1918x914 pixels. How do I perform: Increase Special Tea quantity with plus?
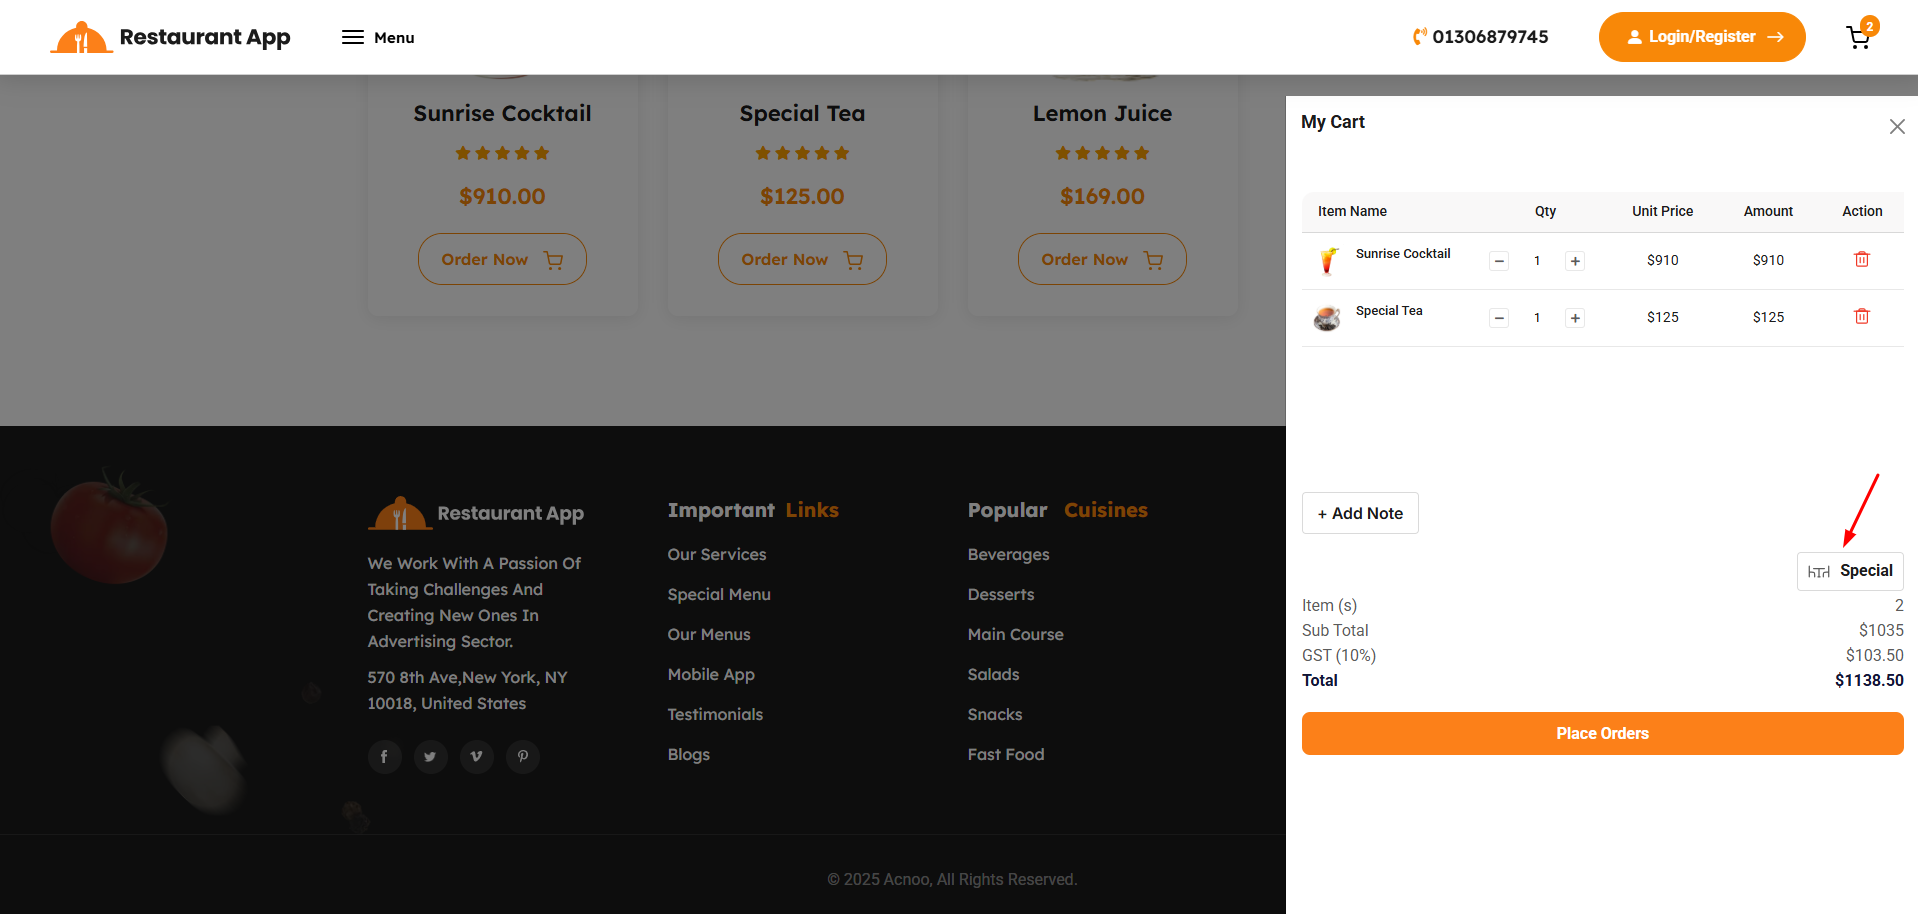(x=1575, y=318)
